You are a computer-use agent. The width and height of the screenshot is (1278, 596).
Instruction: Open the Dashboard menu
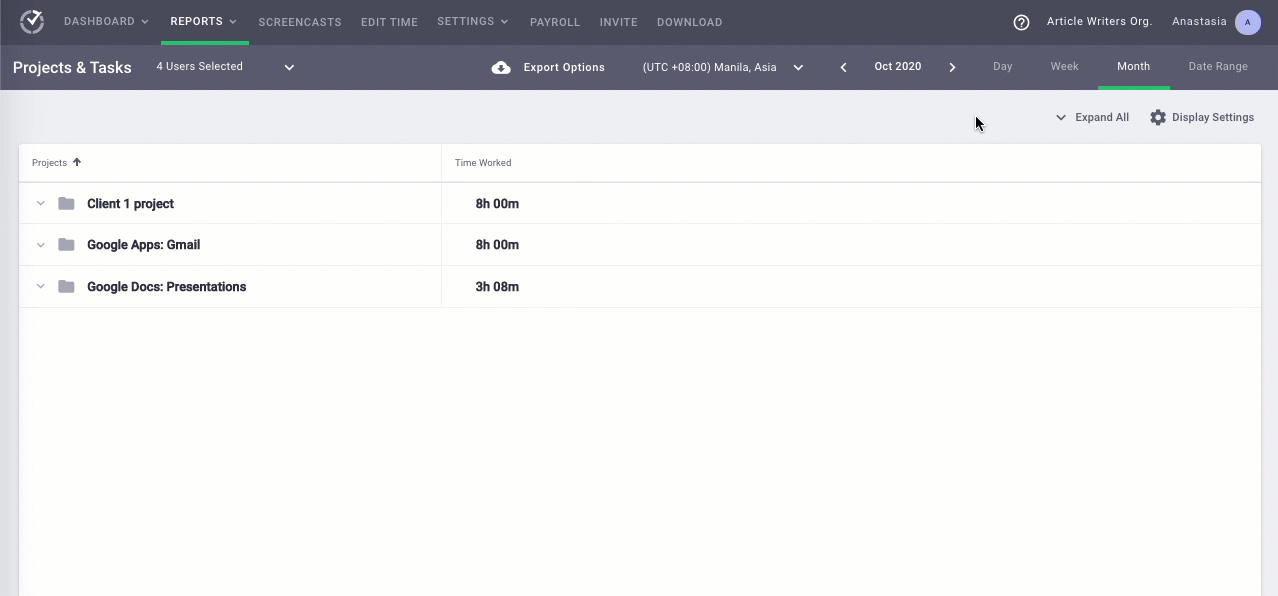pos(106,22)
